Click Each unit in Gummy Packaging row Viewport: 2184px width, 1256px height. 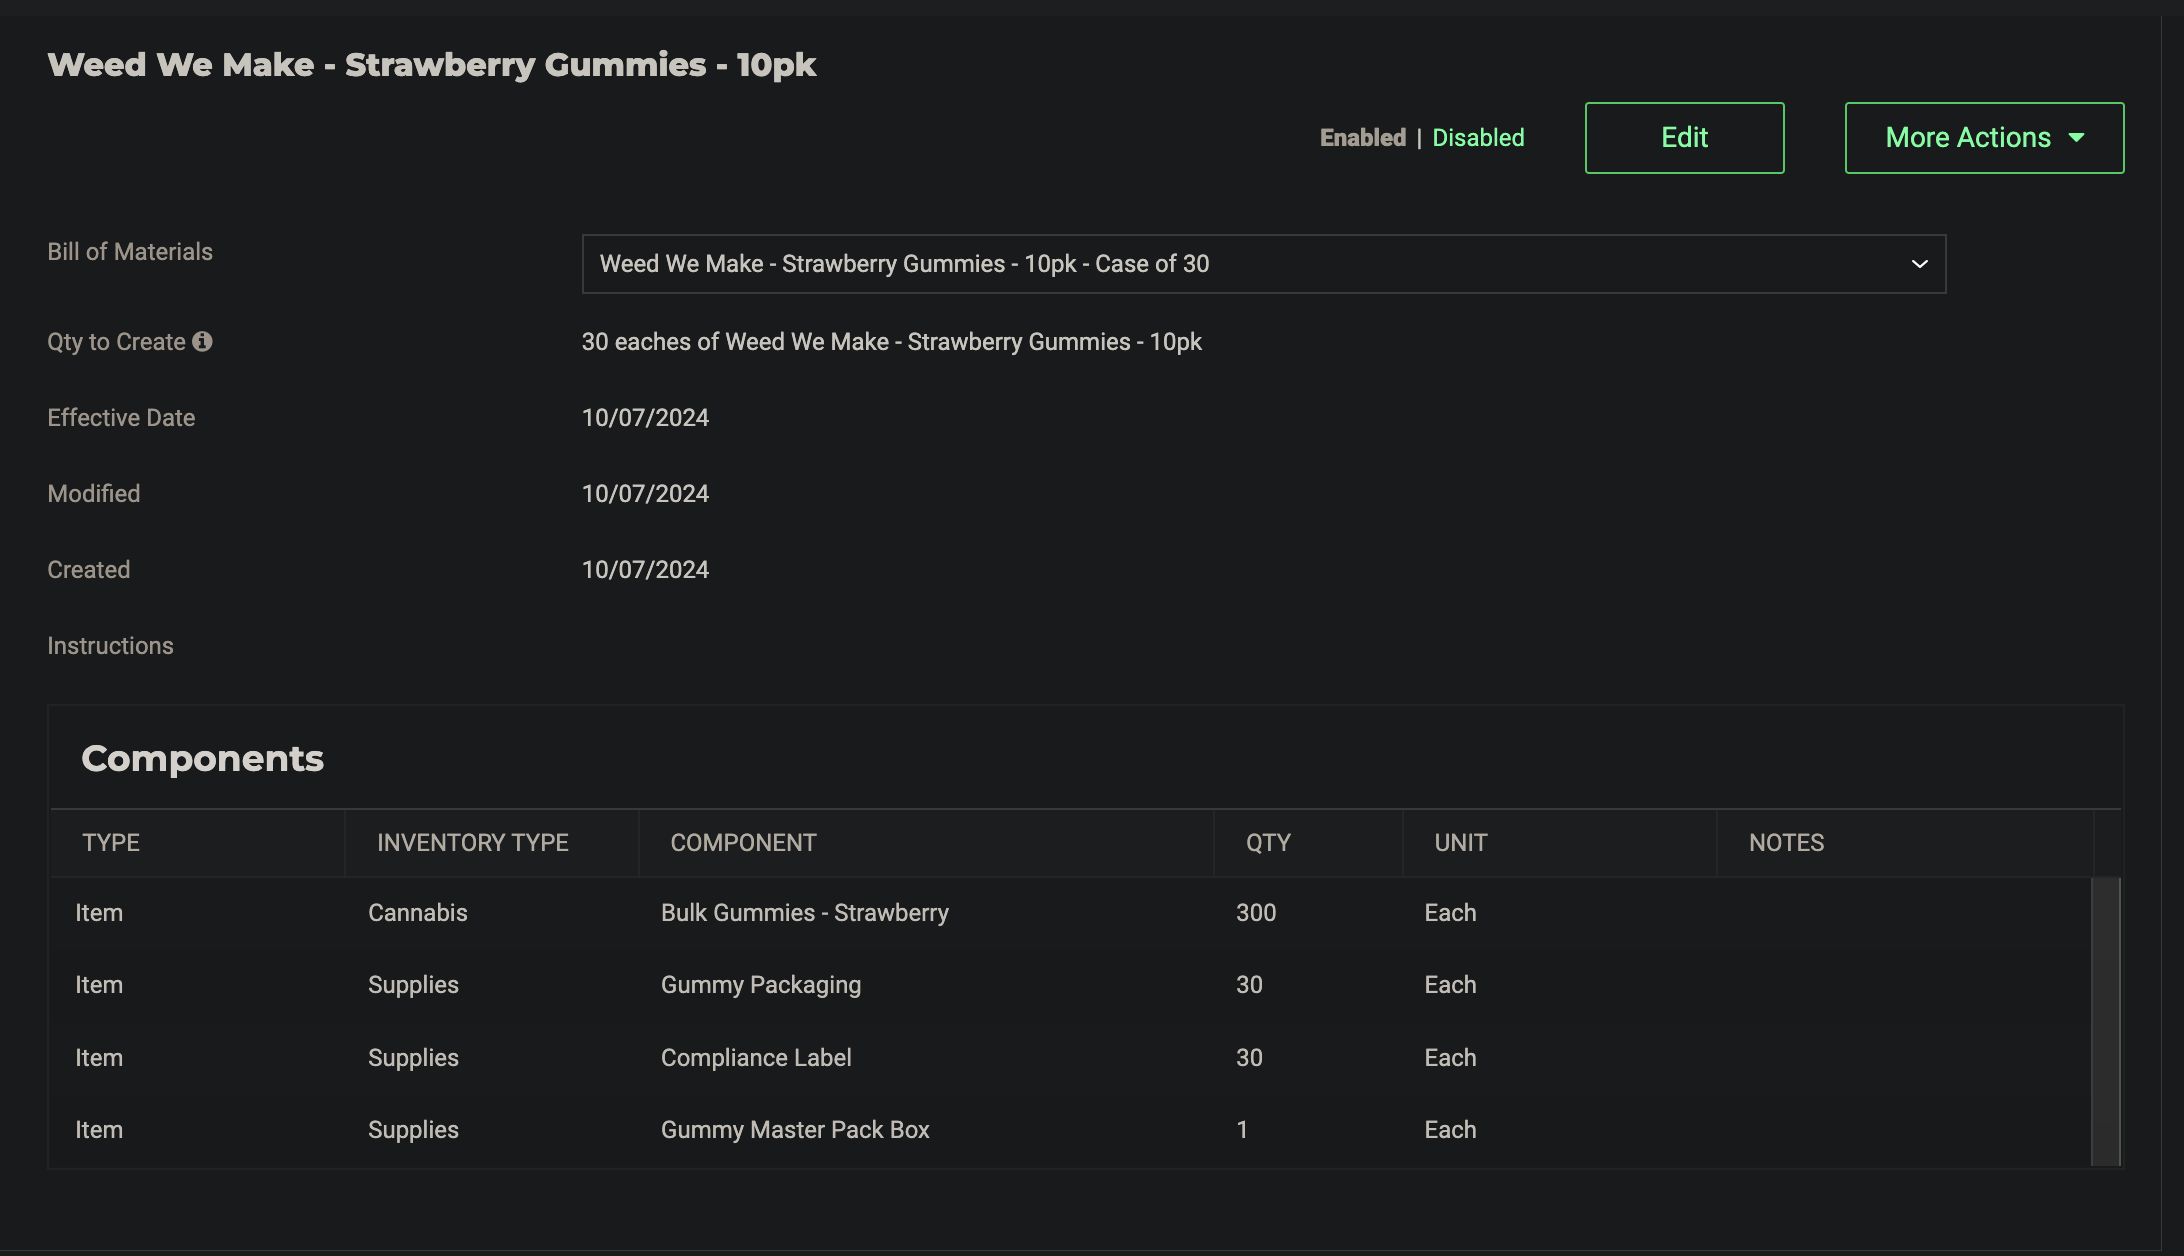pyautogui.click(x=1450, y=985)
